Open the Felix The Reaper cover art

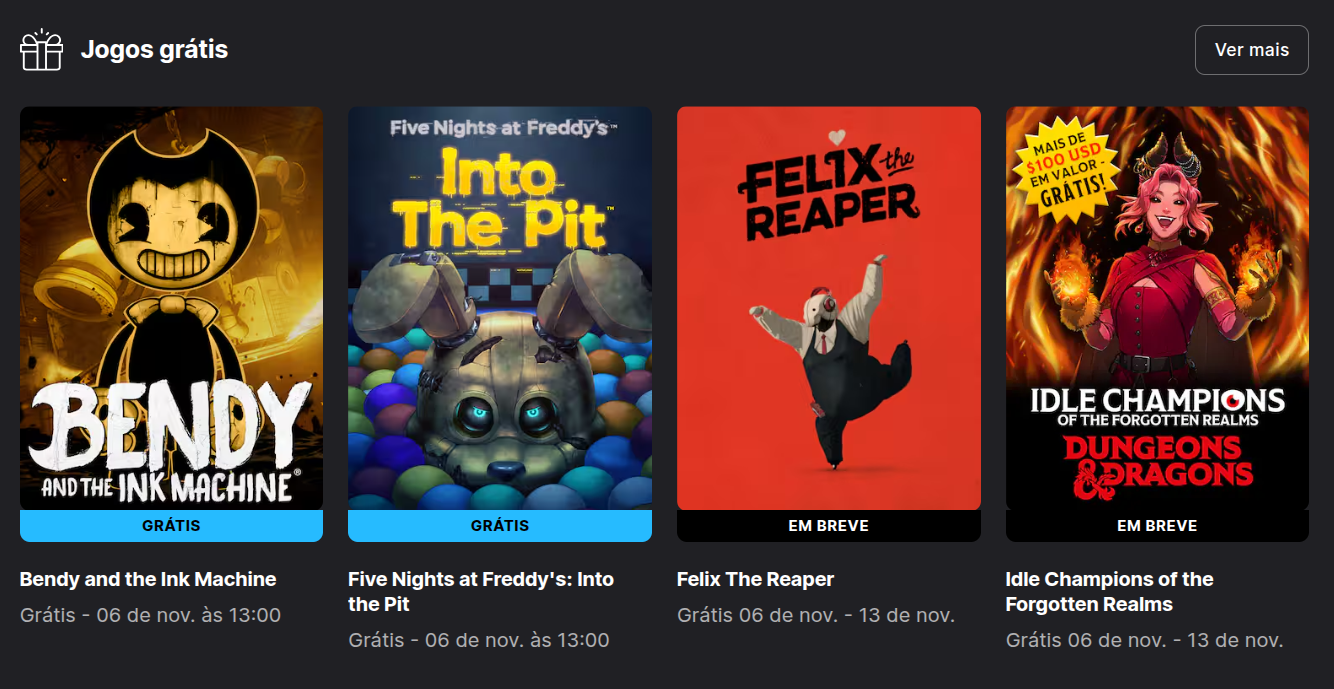(x=829, y=308)
